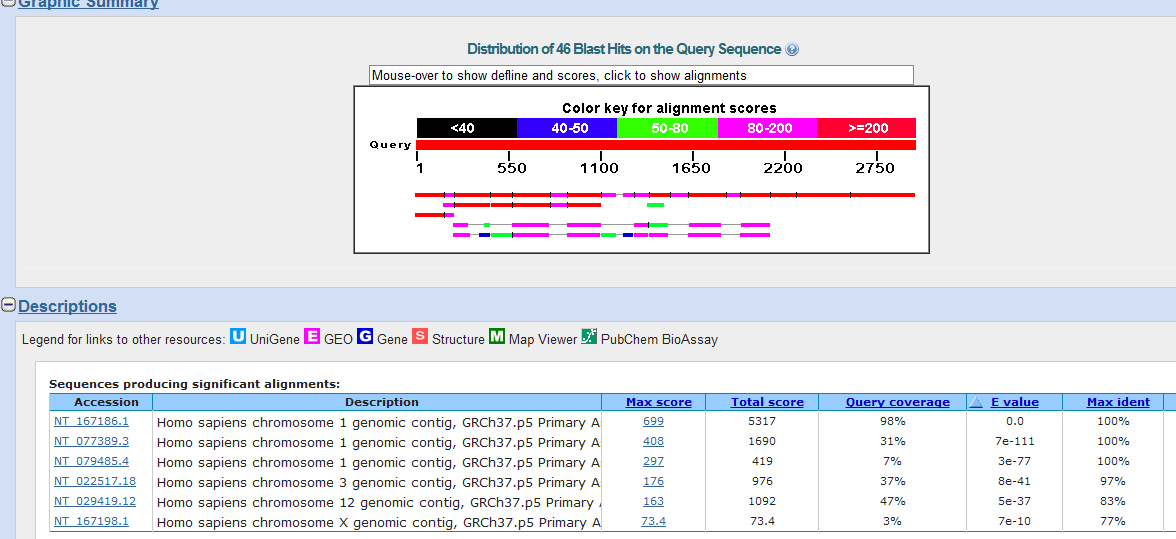Open accession NT_077389.3
This screenshot has height=539, width=1176.
[91, 442]
